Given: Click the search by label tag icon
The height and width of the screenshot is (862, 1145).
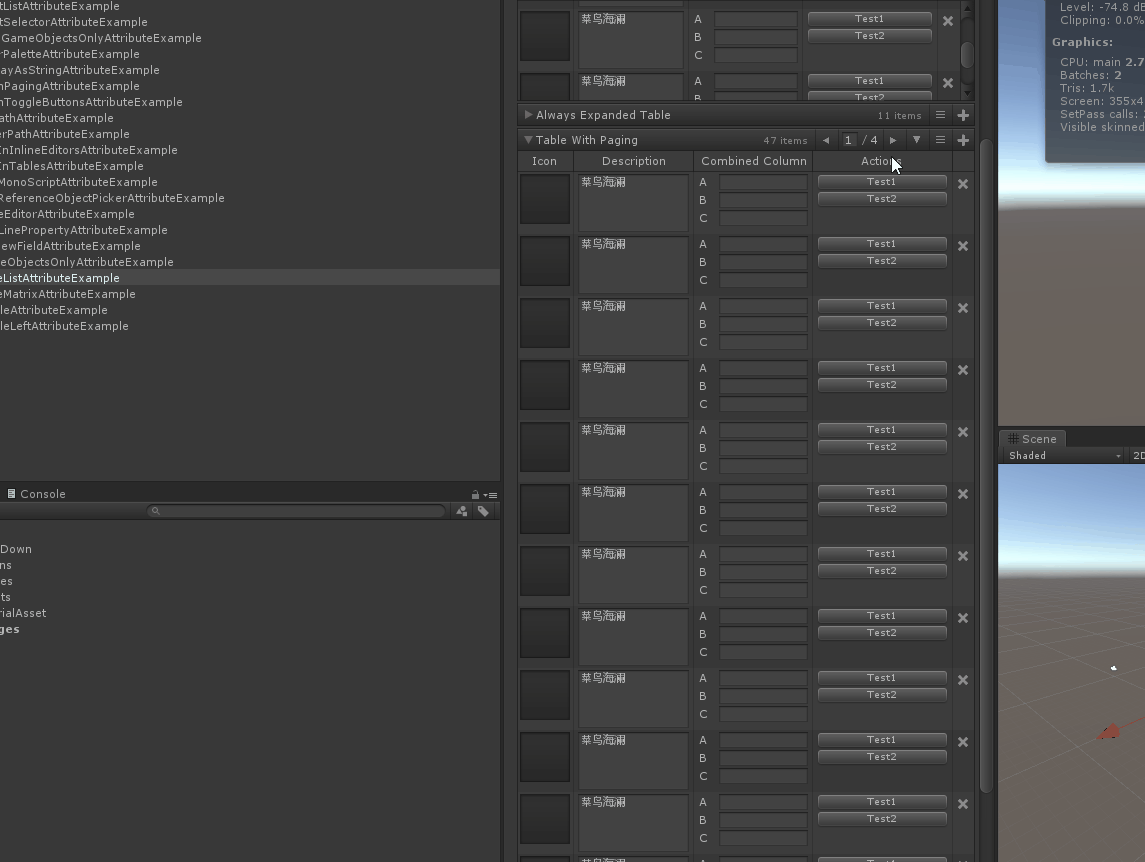Looking at the screenshot, I should (x=483, y=511).
